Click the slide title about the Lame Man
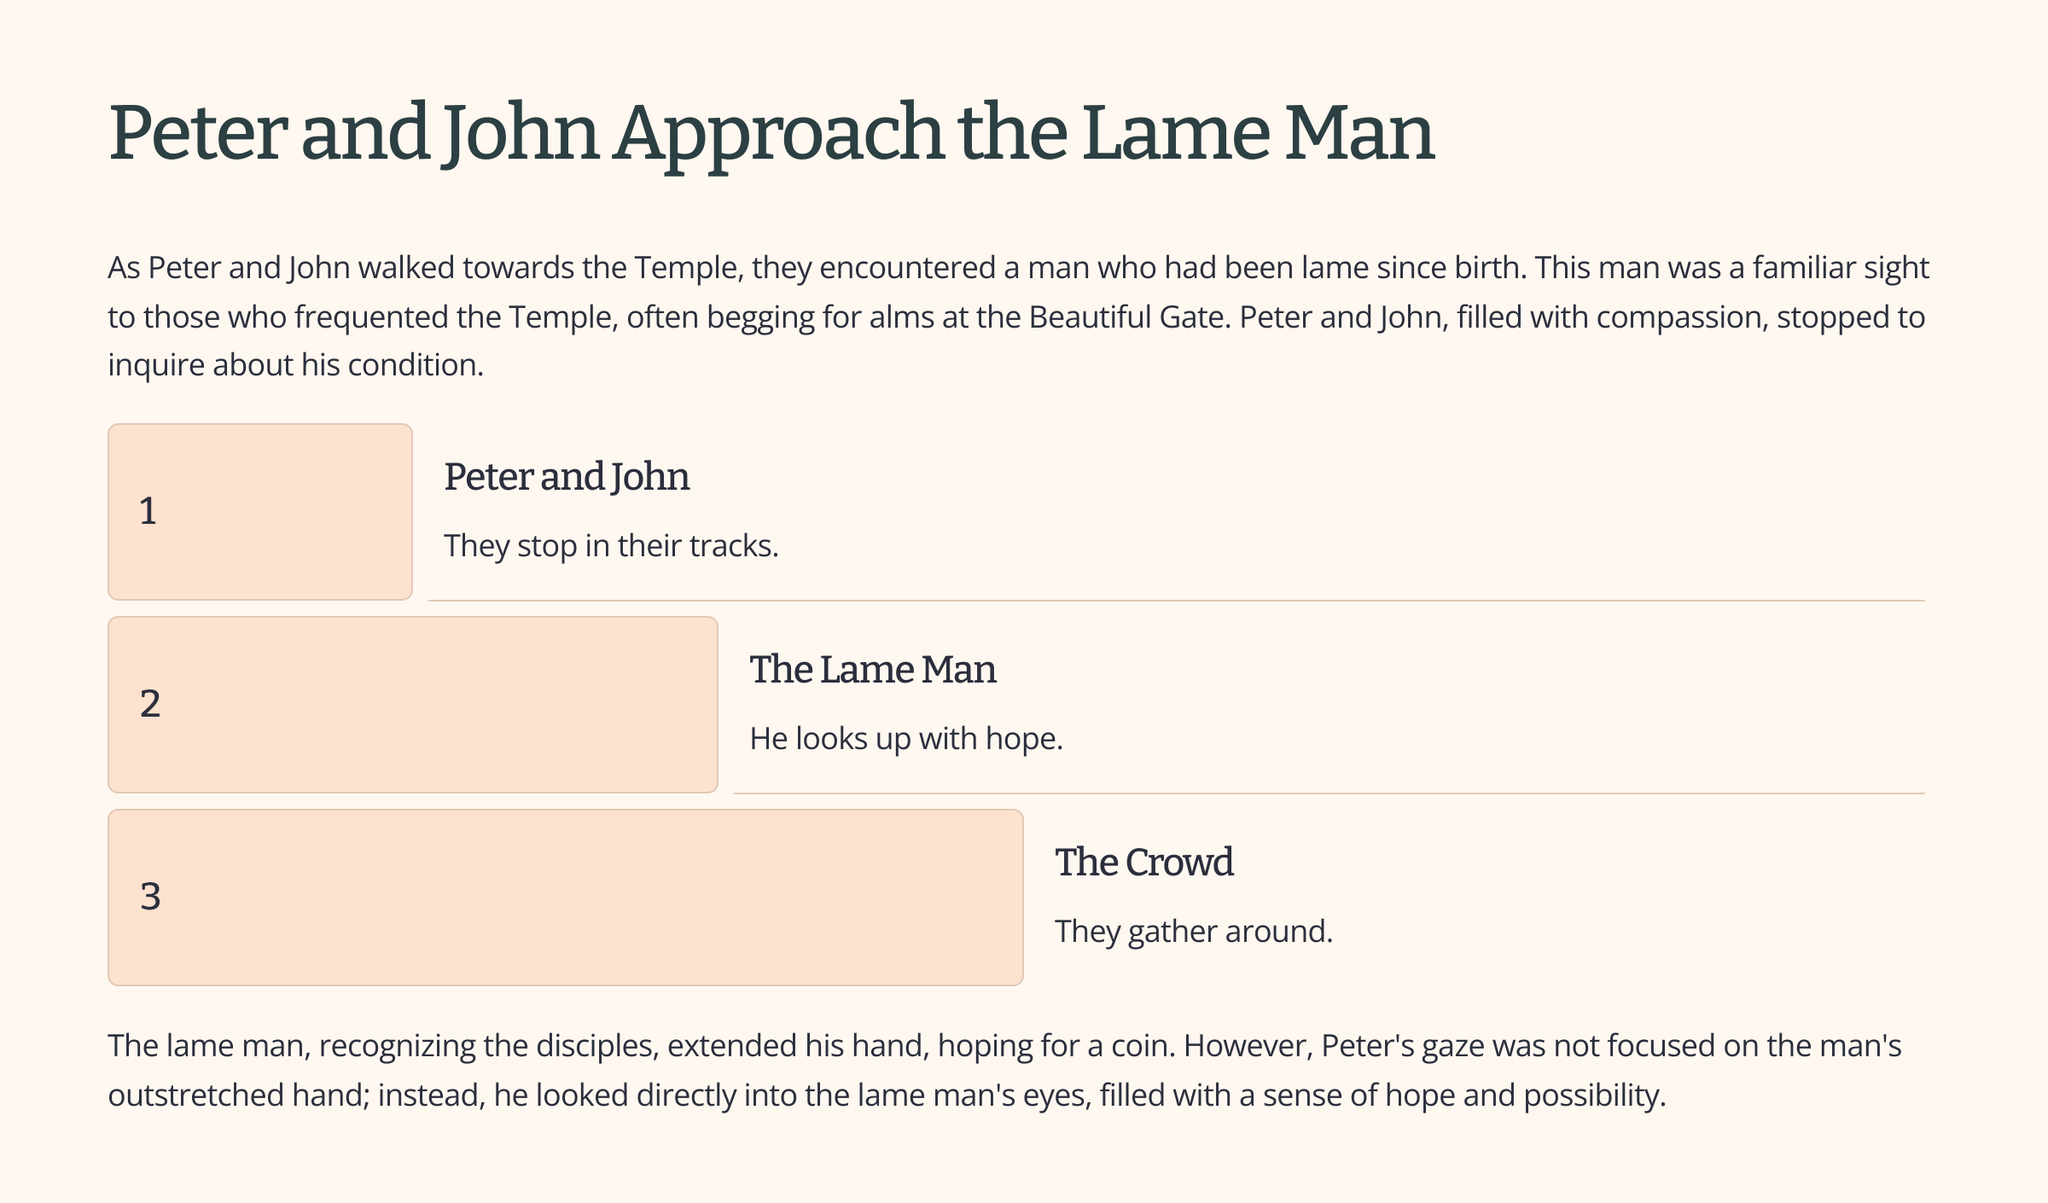The width and height of the screenshot is (2048, 1203). [x=771, y=133]
